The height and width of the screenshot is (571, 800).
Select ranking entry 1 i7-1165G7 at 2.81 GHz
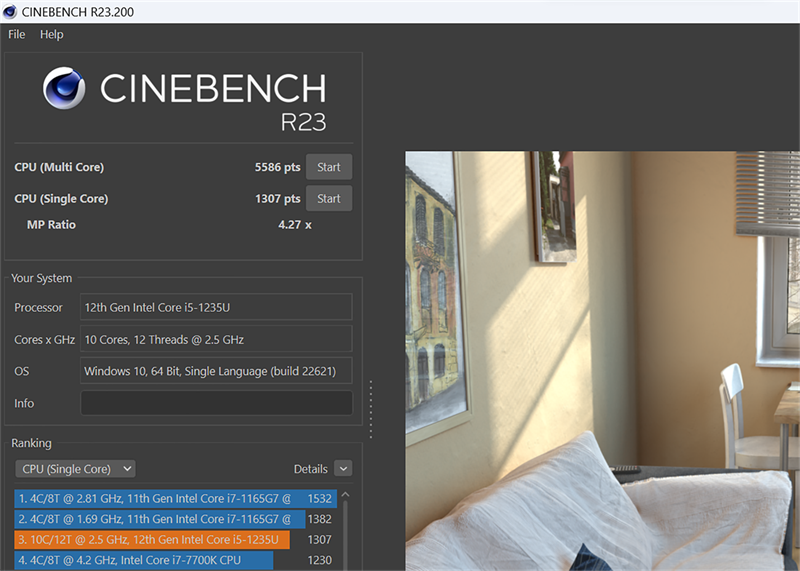point(176,499)
